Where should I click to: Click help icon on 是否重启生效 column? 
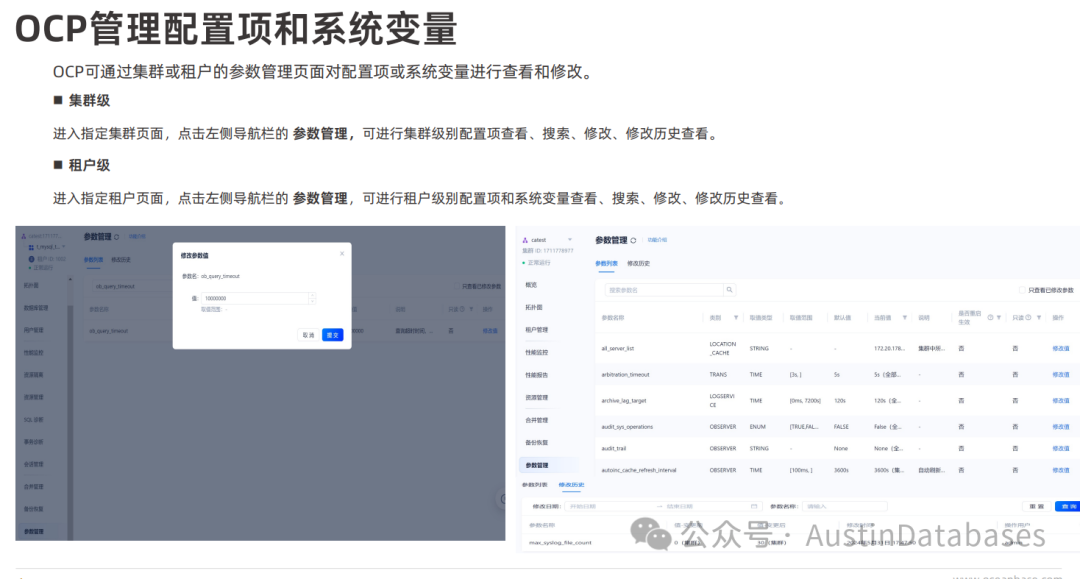[x=990, y=317]
